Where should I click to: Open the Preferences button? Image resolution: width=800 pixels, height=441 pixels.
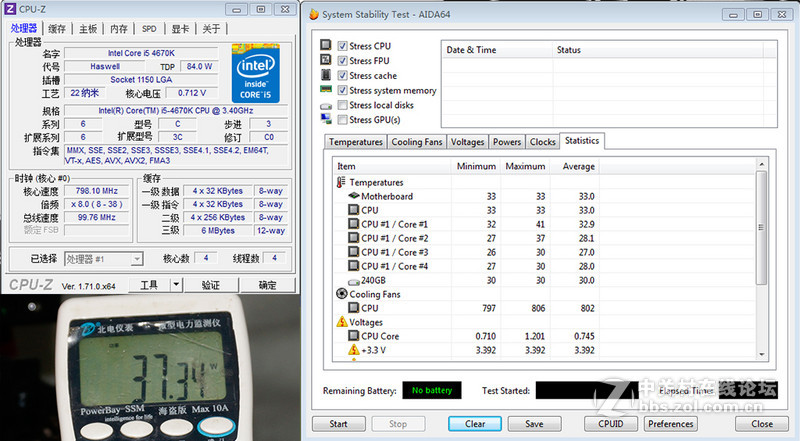pos(671,423)
